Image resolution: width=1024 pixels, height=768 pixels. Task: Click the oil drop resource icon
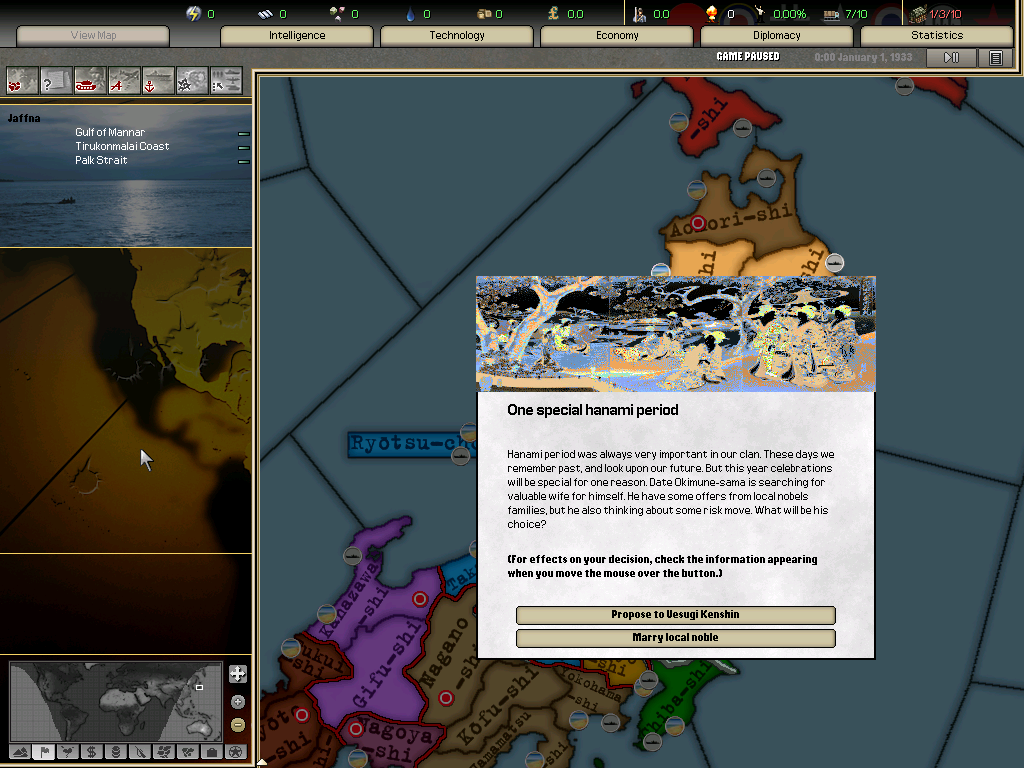click(410, 14)
